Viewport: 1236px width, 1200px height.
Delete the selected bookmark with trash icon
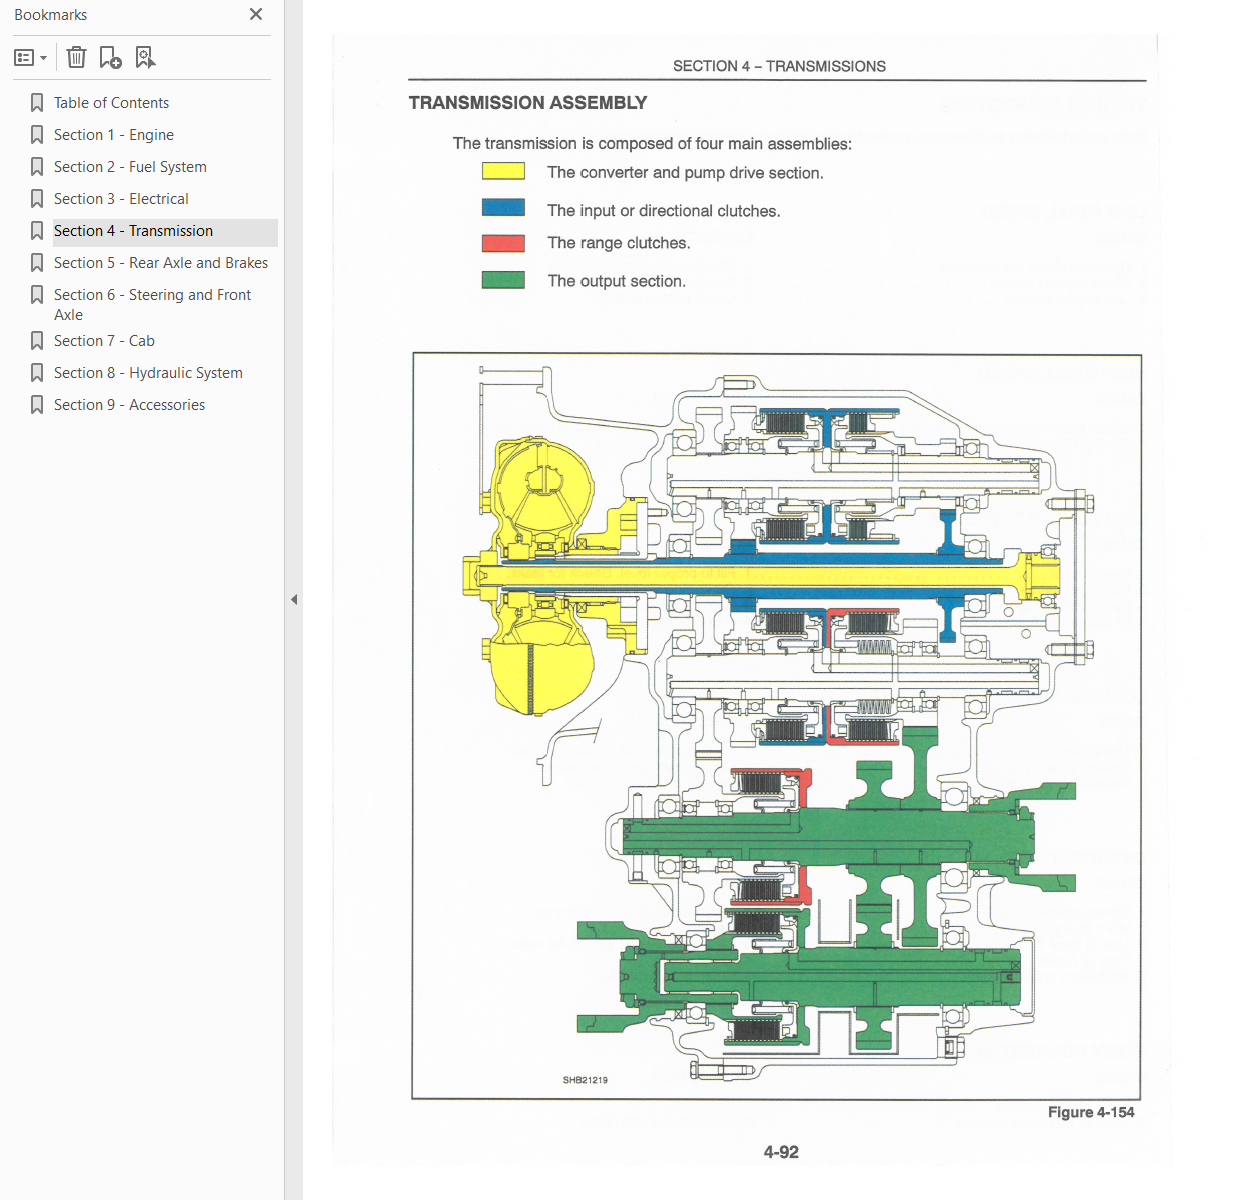pyautogui.click(x=76, y=58)
